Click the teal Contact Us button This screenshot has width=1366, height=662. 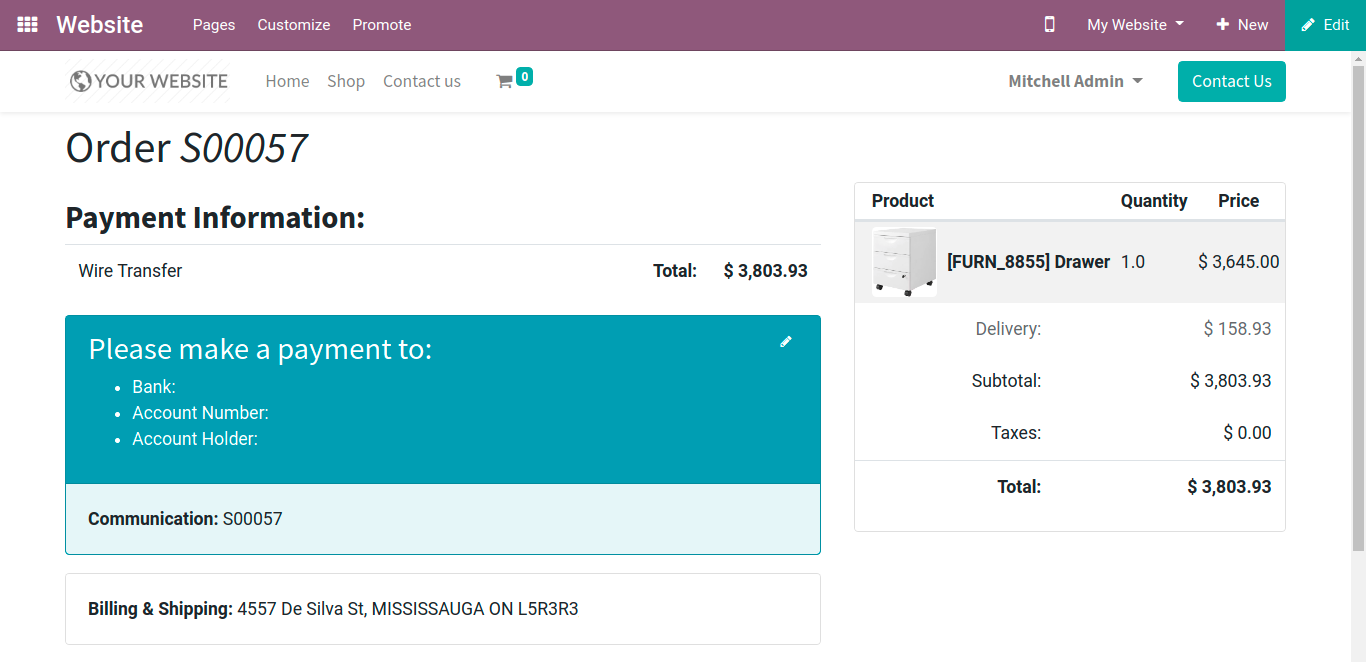[x=1231, y=81]
